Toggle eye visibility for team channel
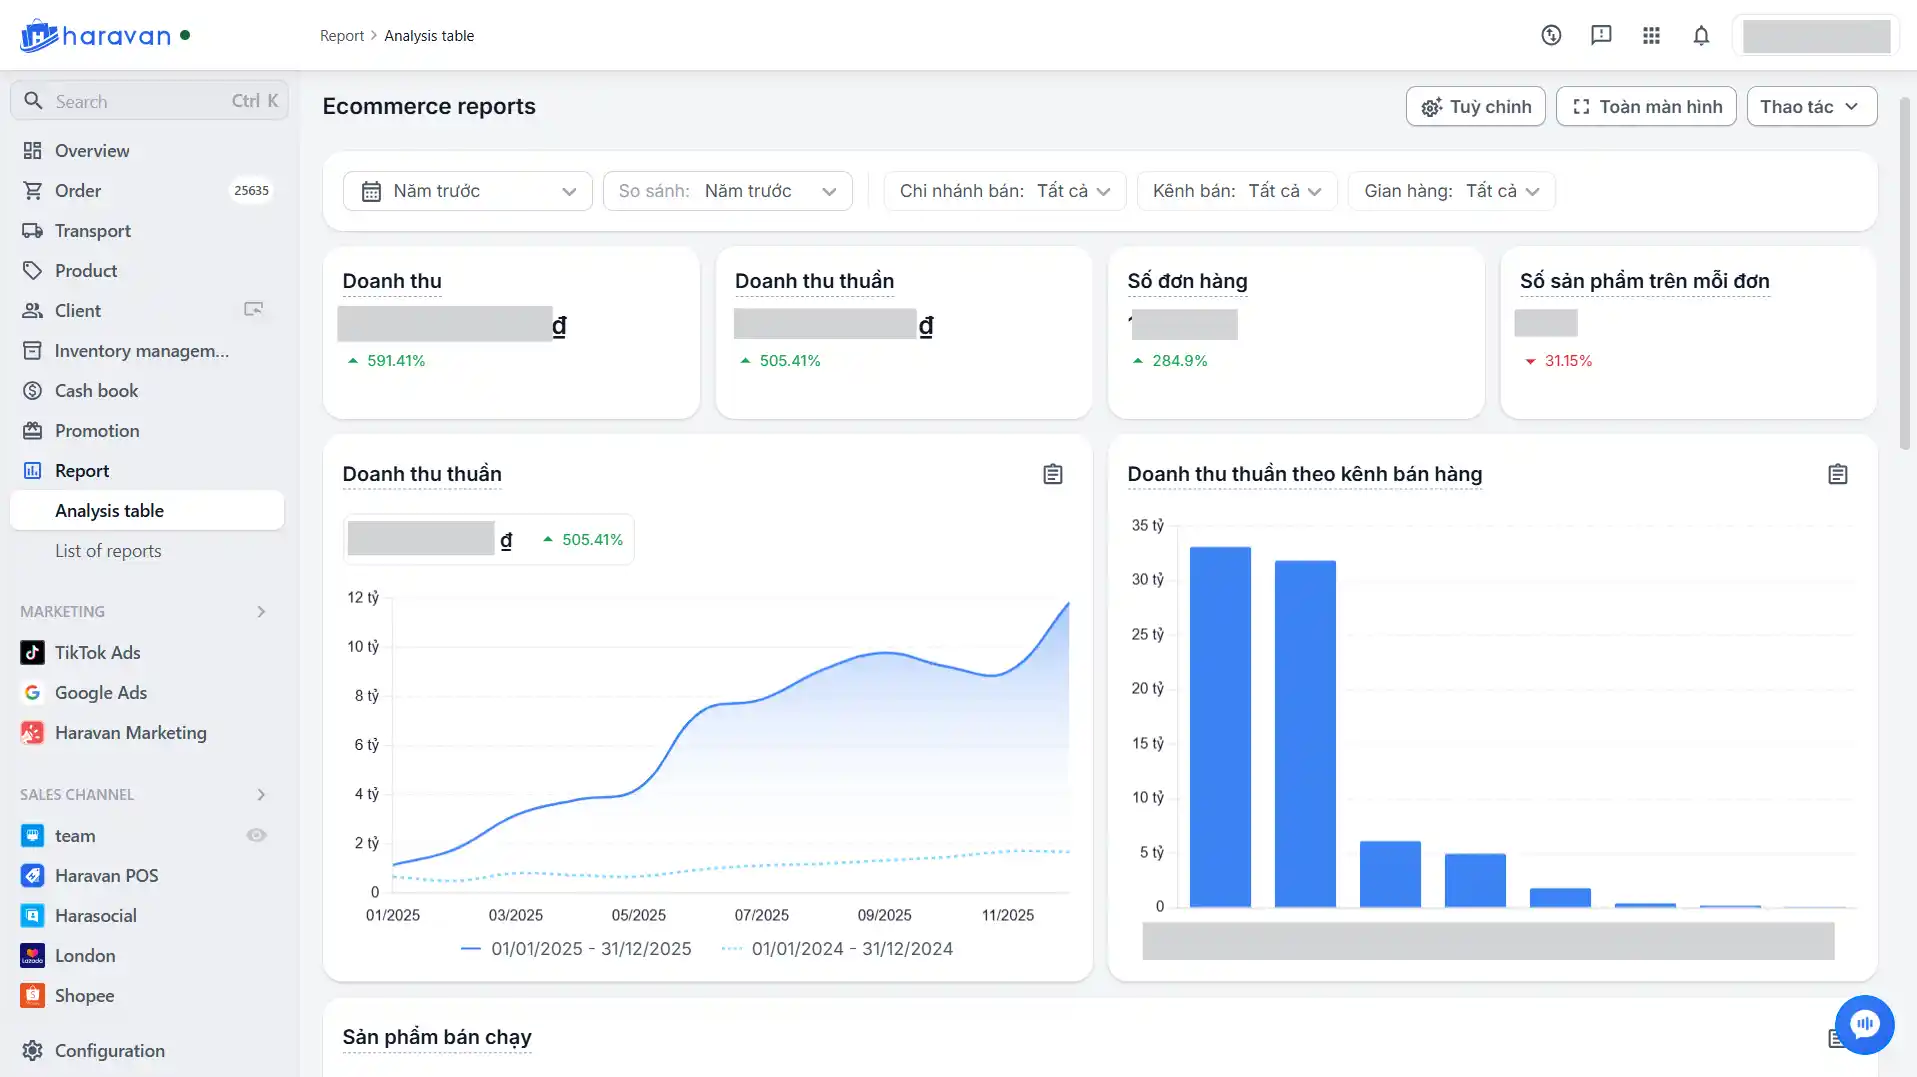Screen dimensions: 1917x1077 click(x=257, y=835)
